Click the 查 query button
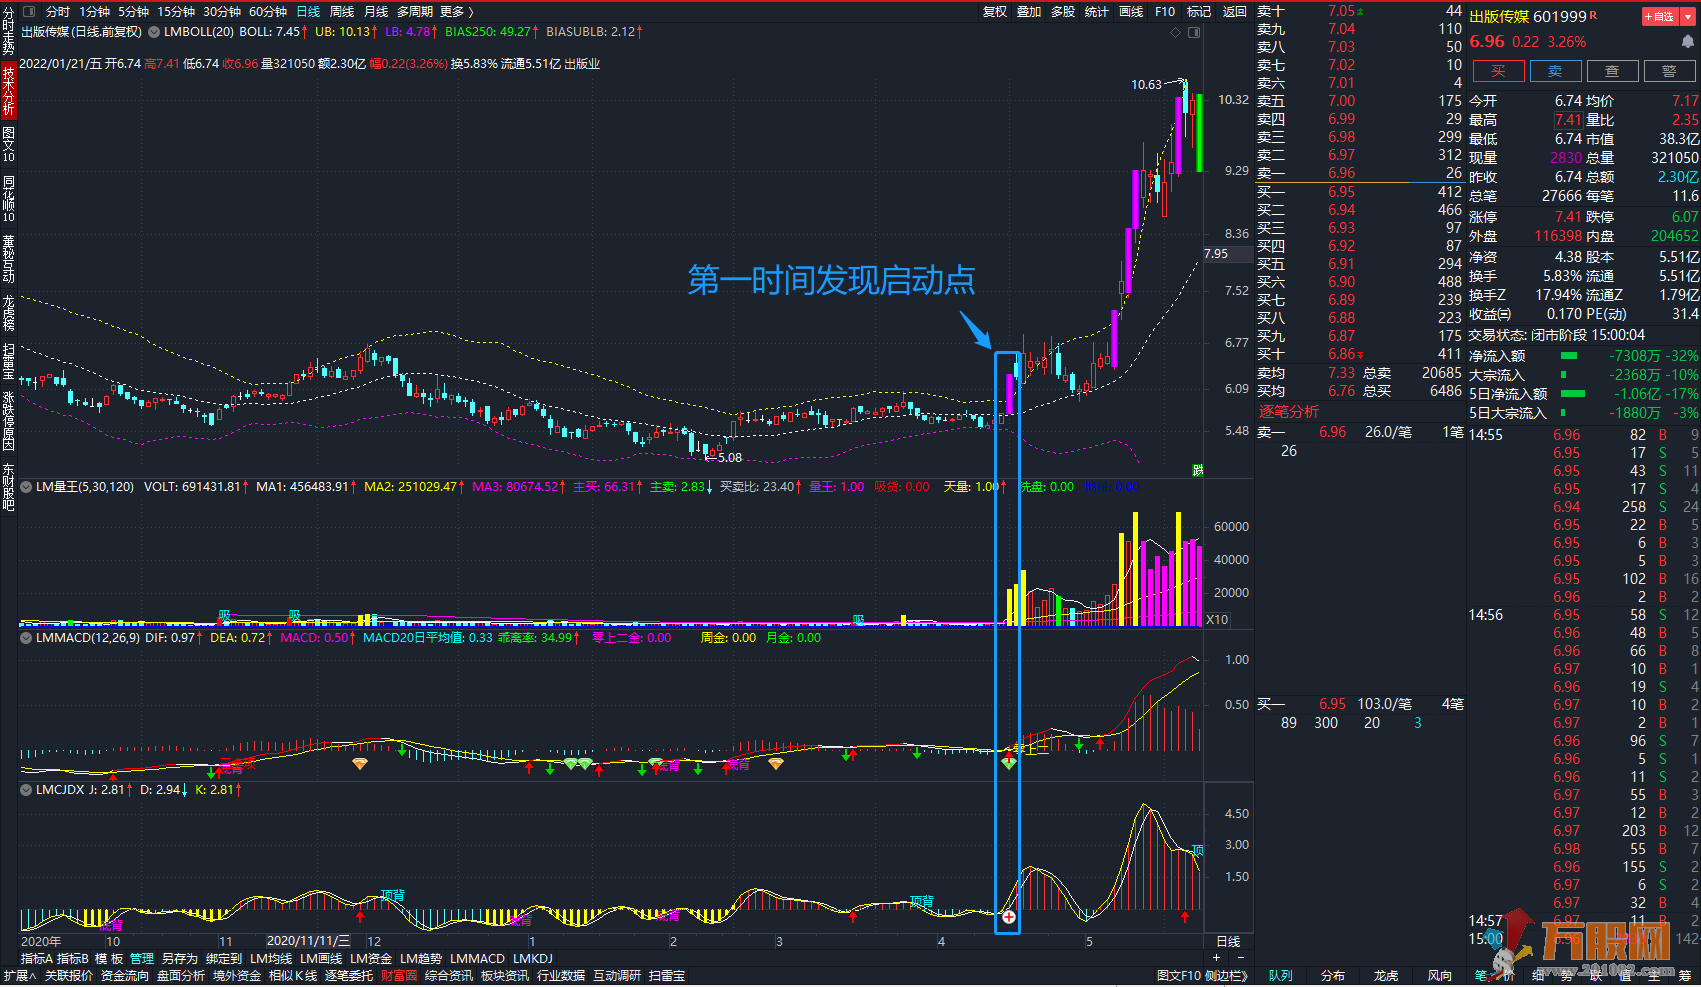The height and width of the screenshot is (987, 1701). (x=1612, y=71)
